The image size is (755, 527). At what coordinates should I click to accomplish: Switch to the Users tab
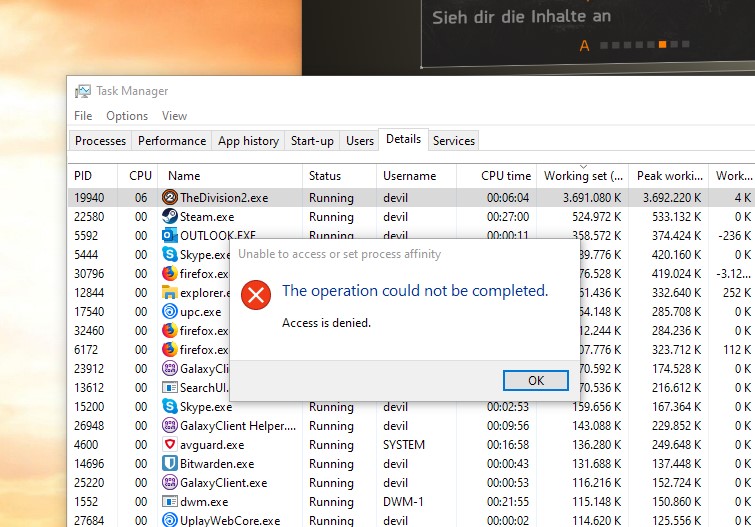pos(360,141)
